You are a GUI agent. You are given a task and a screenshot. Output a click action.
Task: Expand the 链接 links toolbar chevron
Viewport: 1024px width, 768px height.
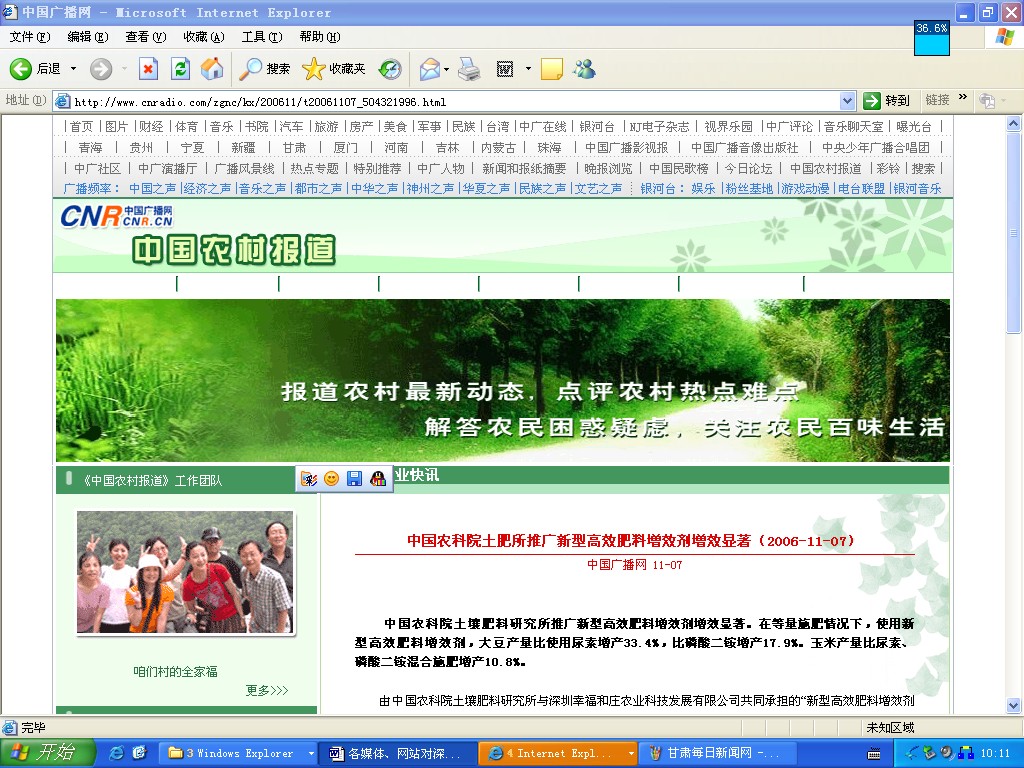pyautogui.click(x=963, y=97)
